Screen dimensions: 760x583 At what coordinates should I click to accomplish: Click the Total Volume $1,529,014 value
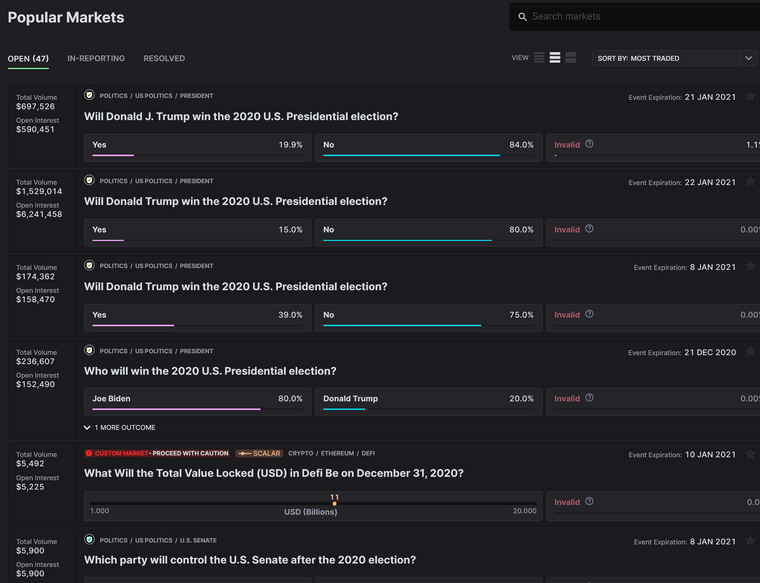(x=39, y=191)
